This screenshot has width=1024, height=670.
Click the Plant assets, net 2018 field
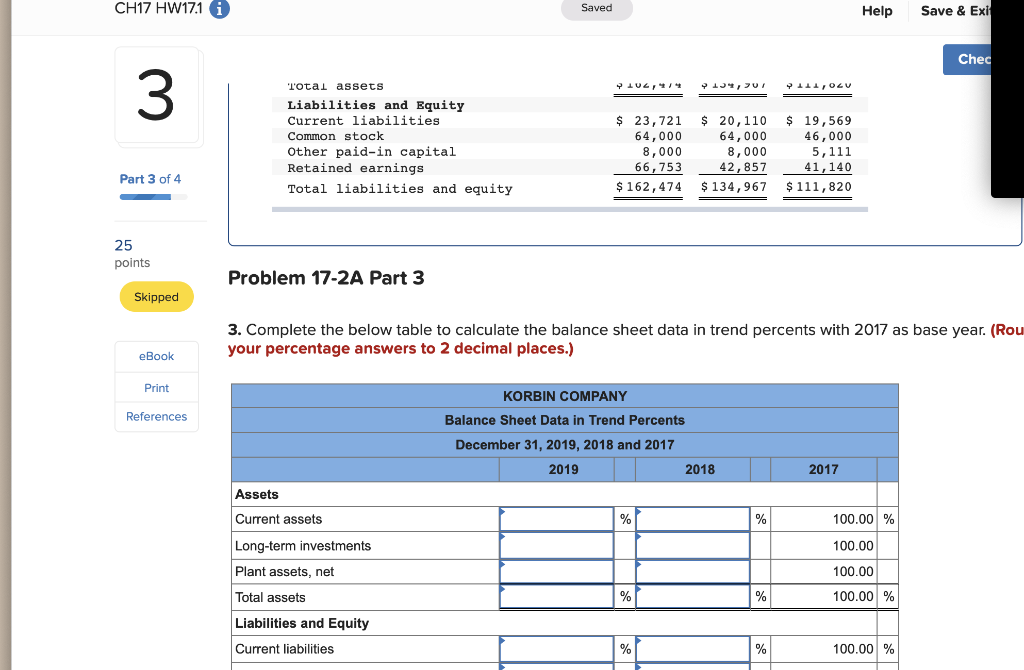coord(692,571)
